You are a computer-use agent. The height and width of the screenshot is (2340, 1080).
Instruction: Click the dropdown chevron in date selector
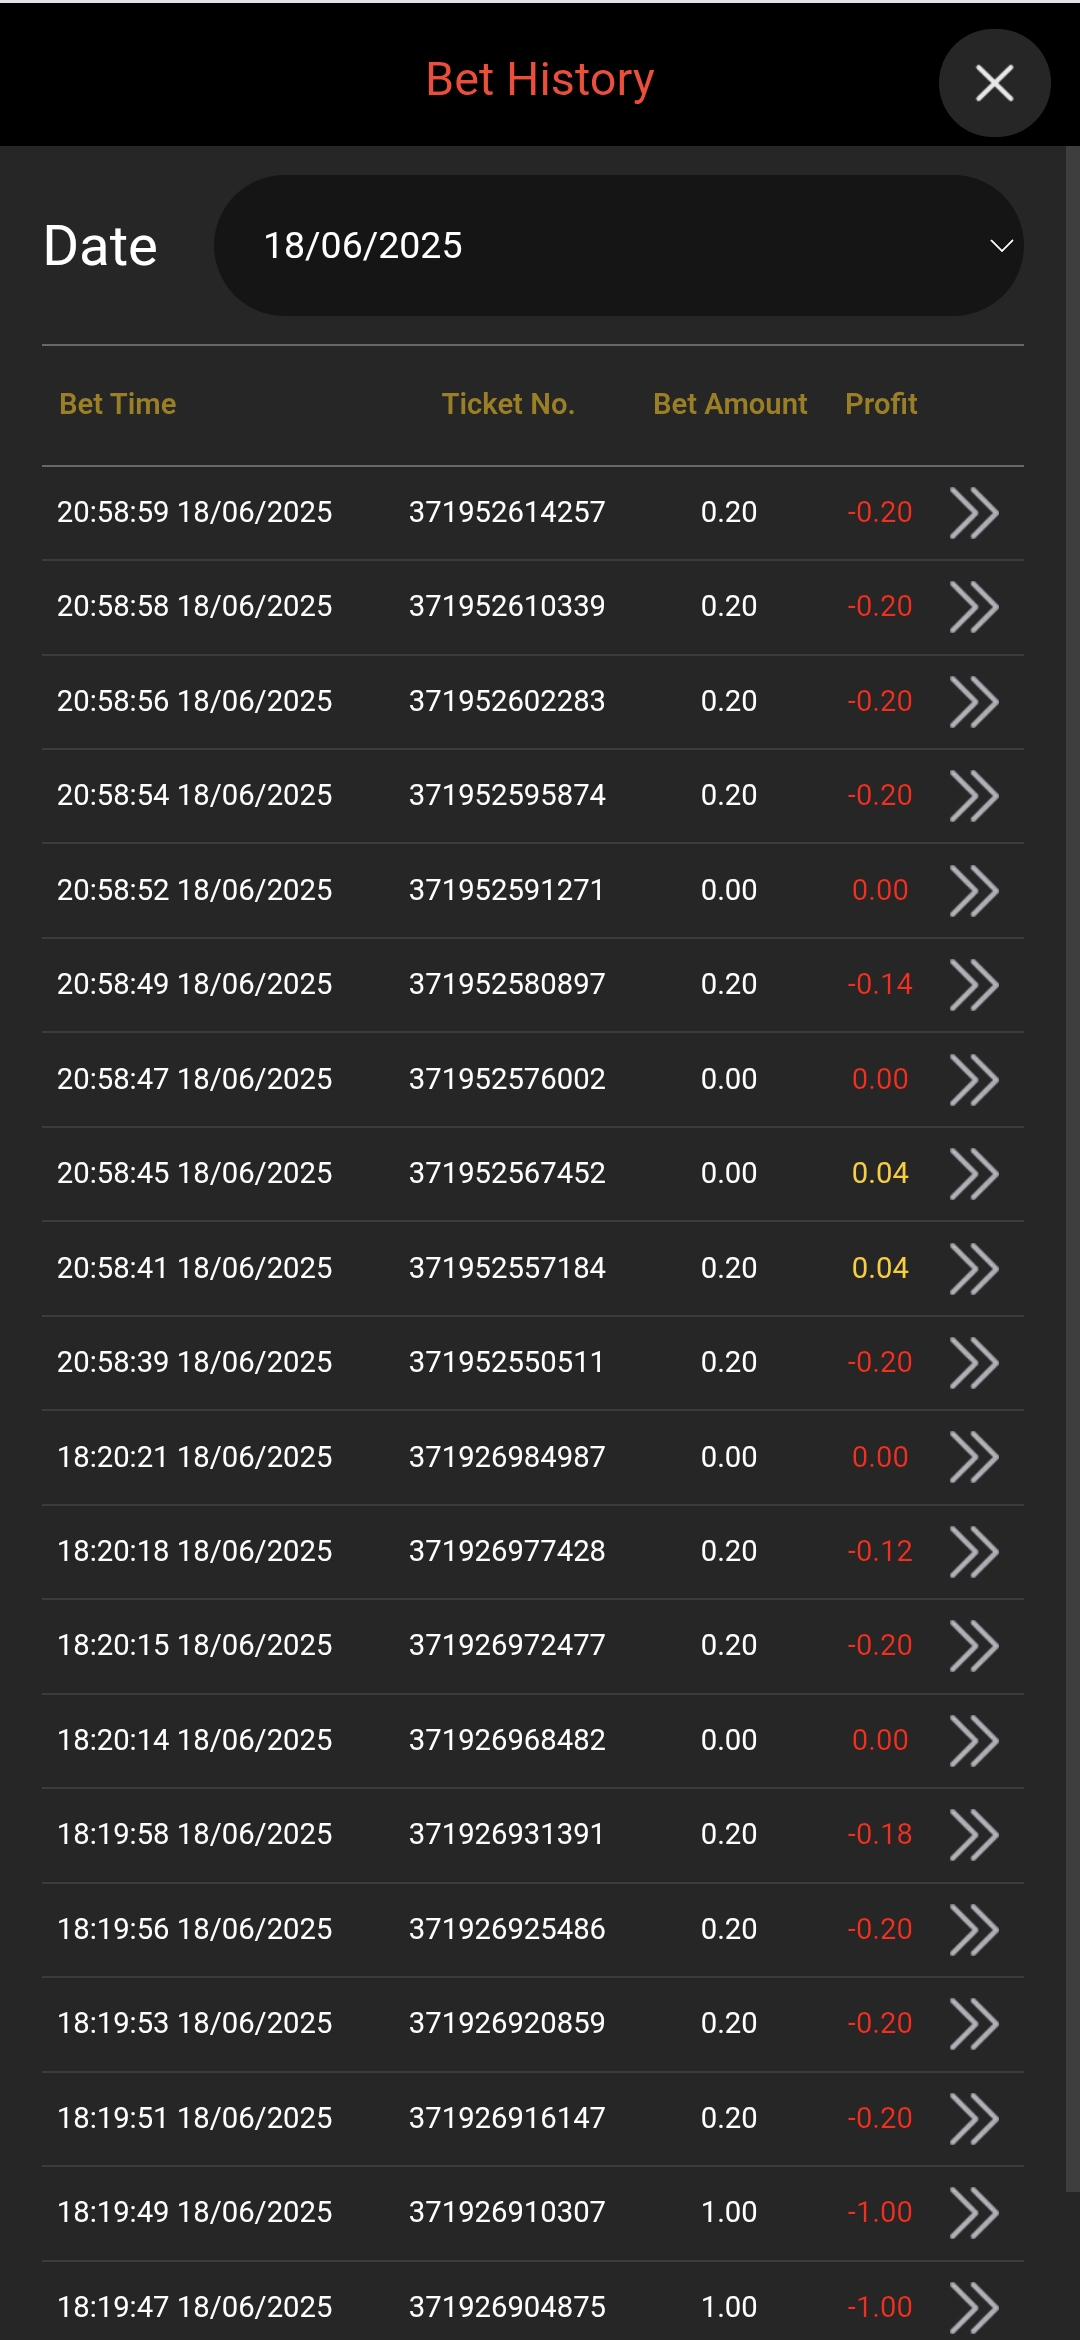click(1001, 246)
